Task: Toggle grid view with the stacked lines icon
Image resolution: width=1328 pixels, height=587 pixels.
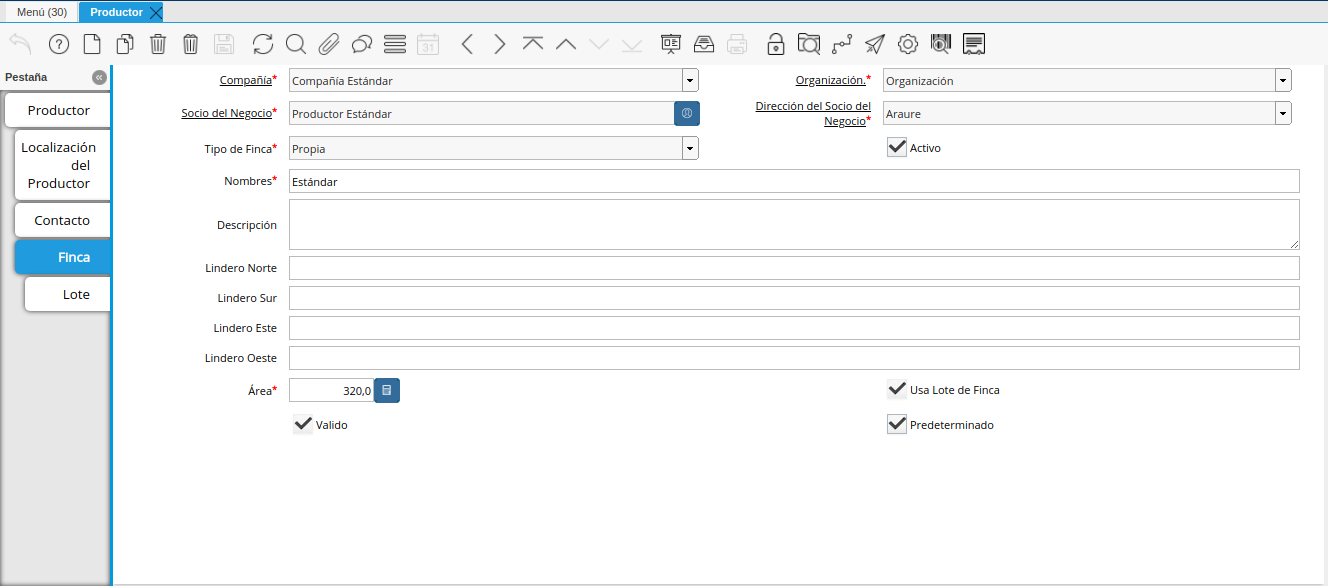Action: (395, 44)
